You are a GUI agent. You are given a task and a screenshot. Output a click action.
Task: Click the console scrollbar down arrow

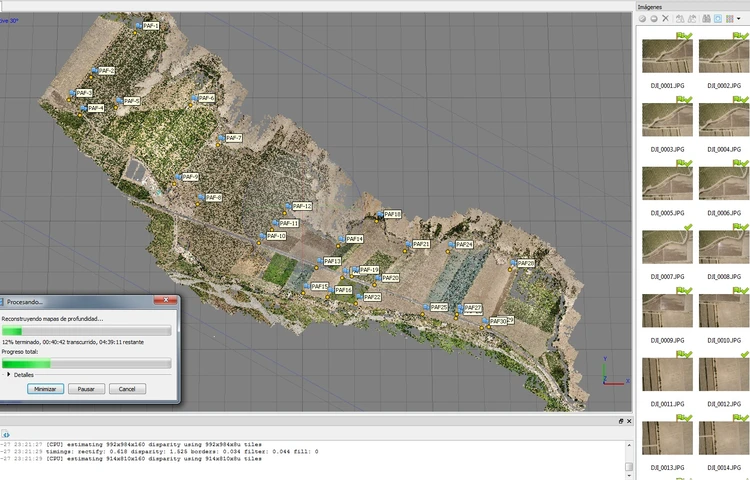[x=629, y=475]
